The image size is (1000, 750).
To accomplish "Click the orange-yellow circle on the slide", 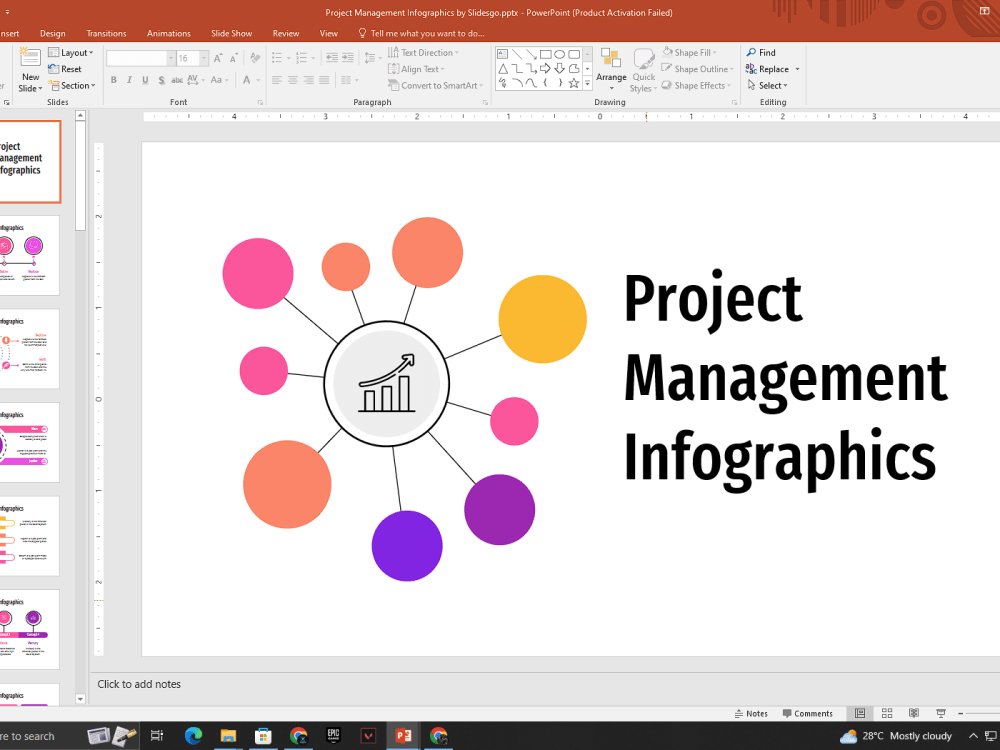I will pyautogui.click(x=542, y=319).
